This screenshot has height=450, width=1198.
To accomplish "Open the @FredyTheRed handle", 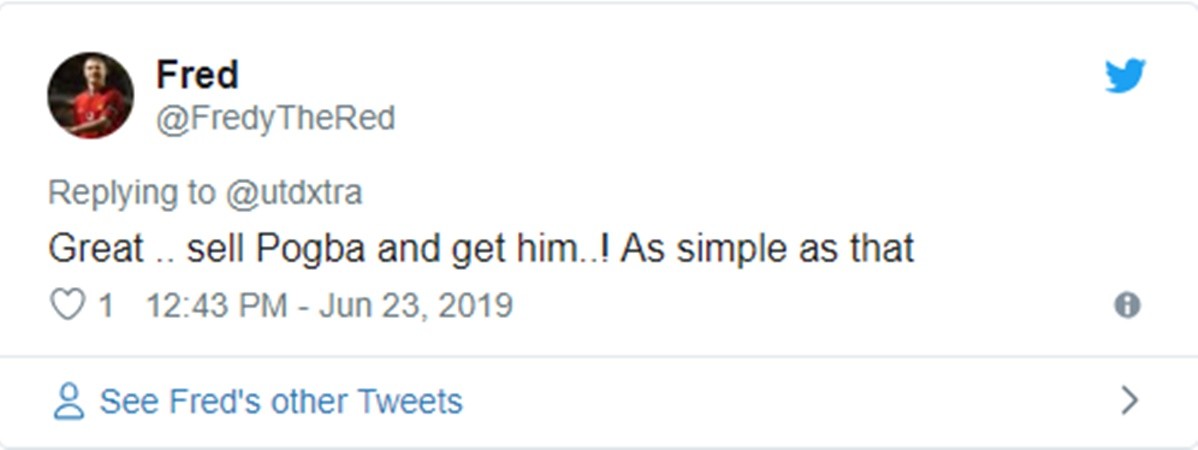I will coord(275,119).
